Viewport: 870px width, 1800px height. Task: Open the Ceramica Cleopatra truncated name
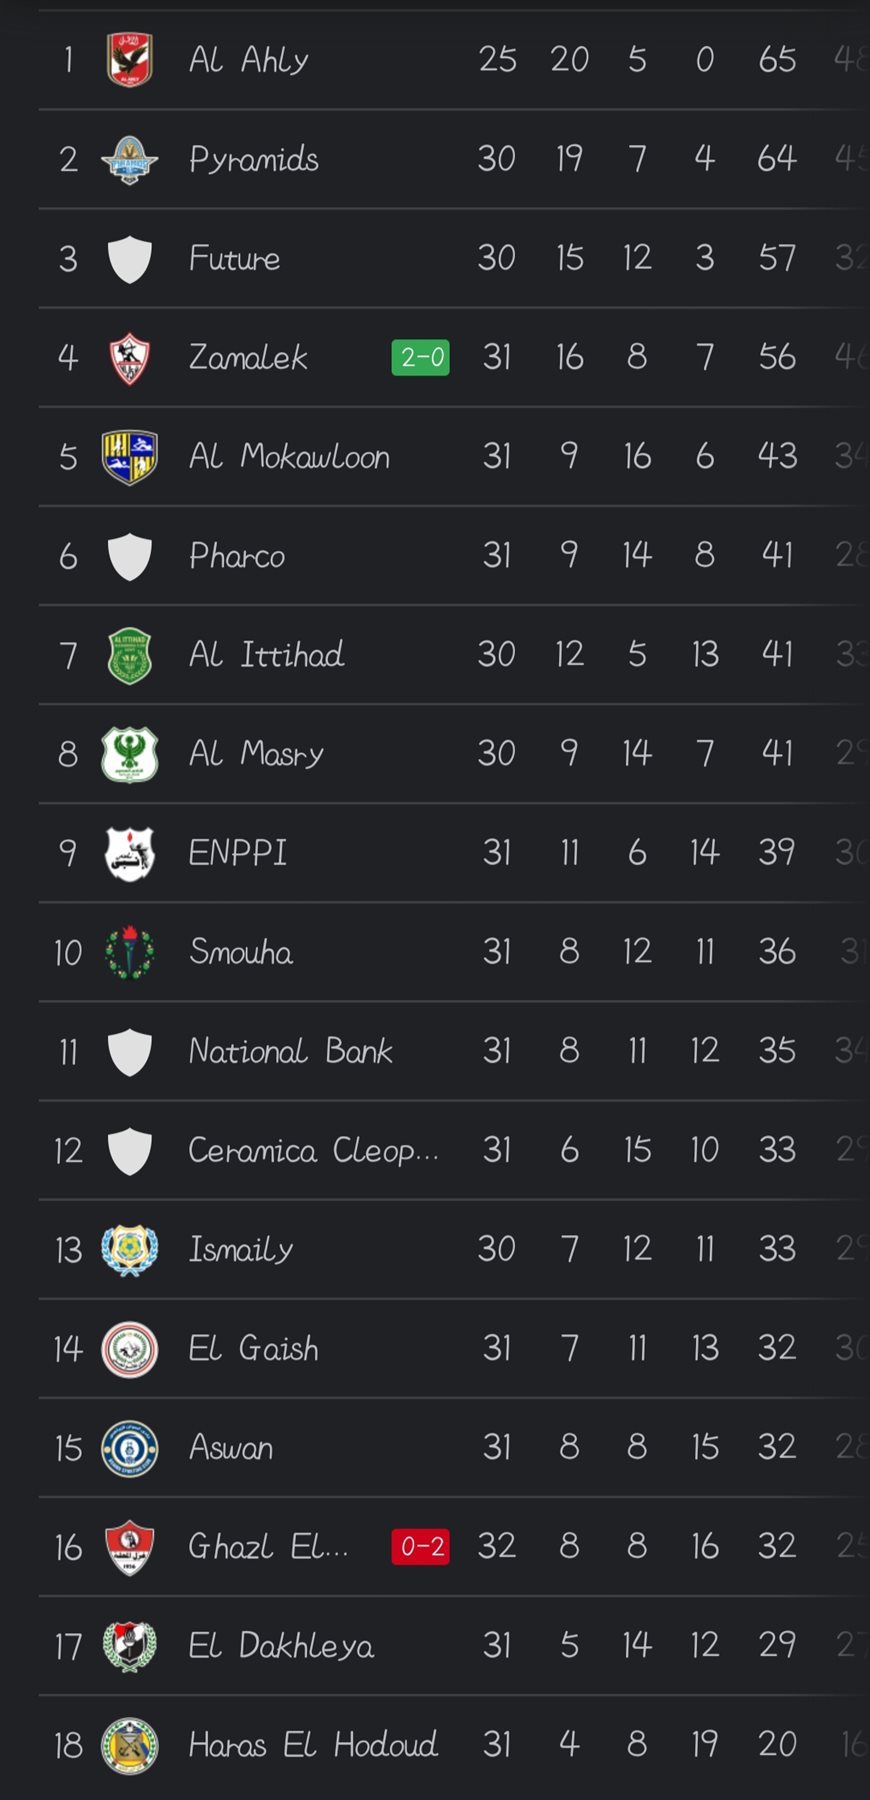coord(313,1150)
